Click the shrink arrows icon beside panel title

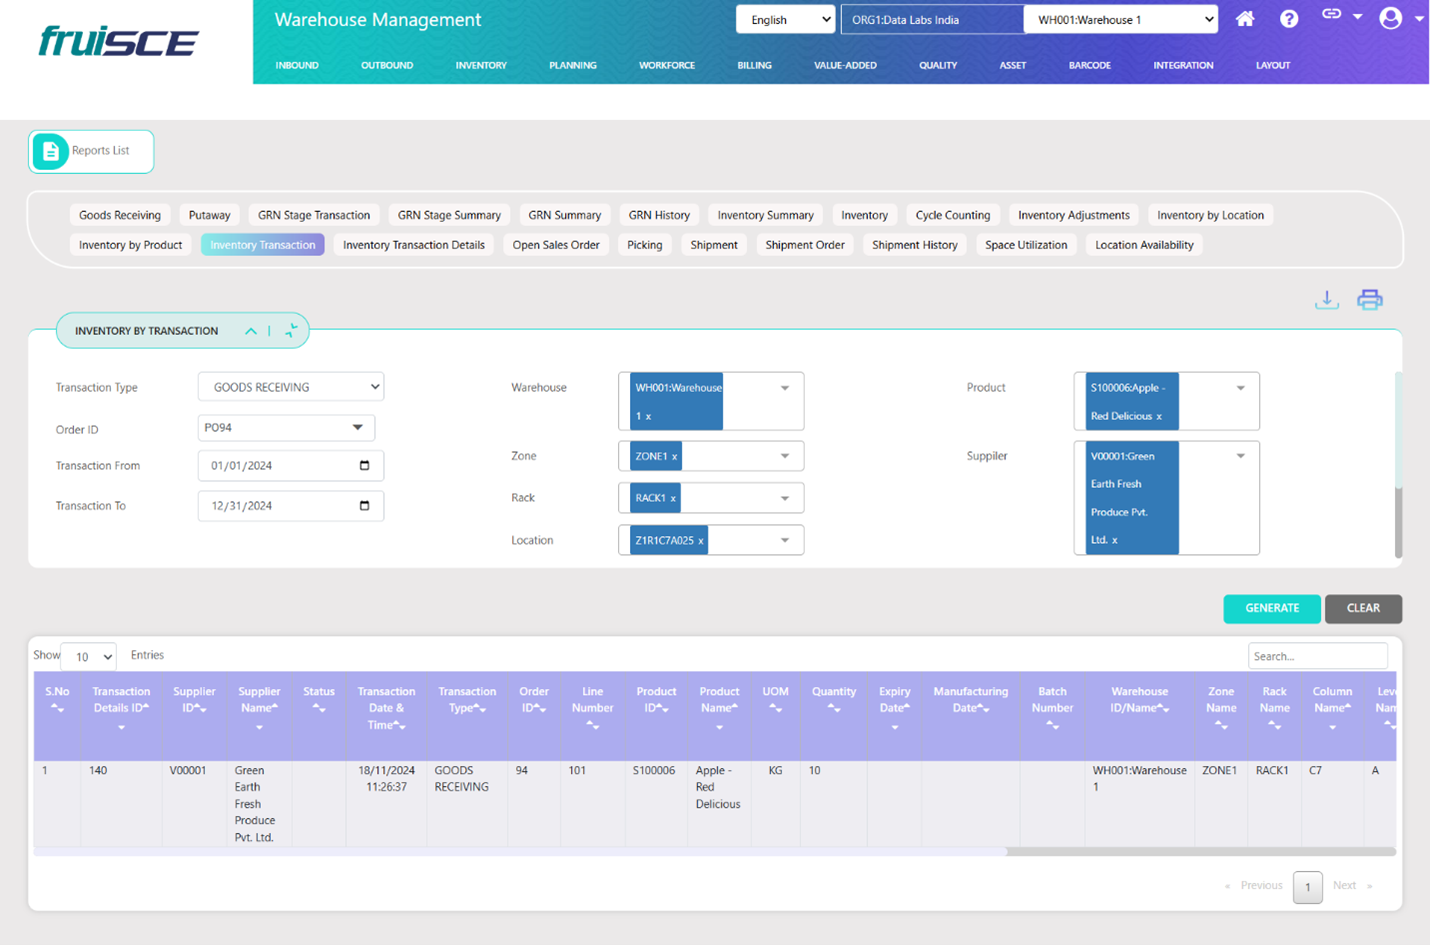click(291, 331)
